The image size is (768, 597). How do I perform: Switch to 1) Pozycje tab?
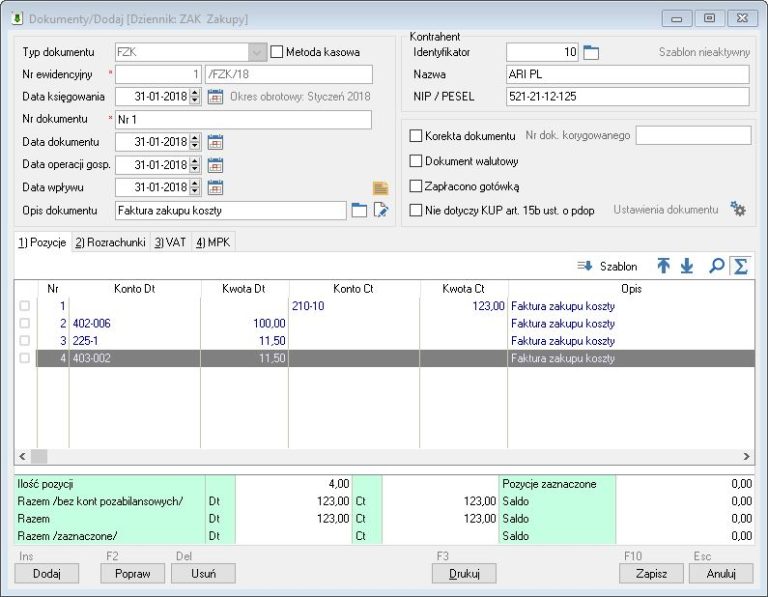tap(42, 242)
